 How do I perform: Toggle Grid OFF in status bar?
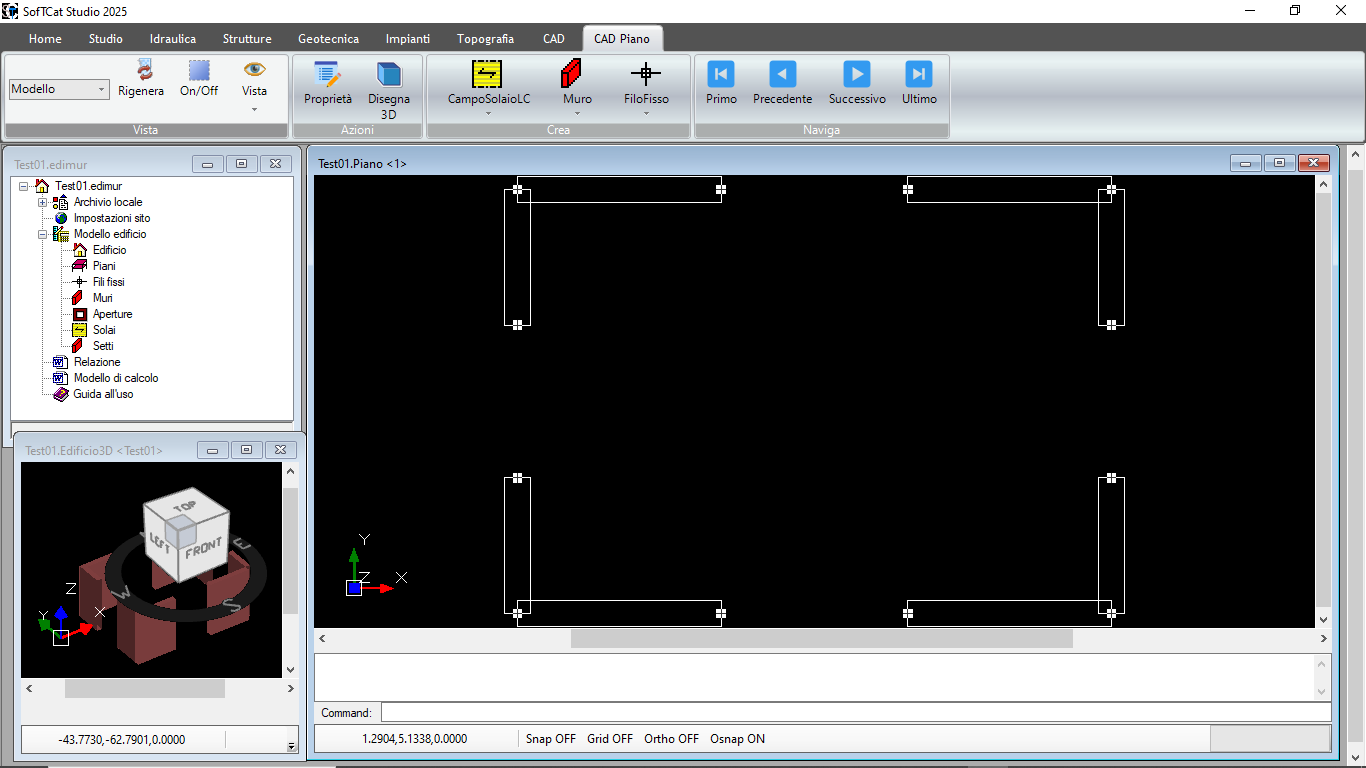tap(610, 739)
